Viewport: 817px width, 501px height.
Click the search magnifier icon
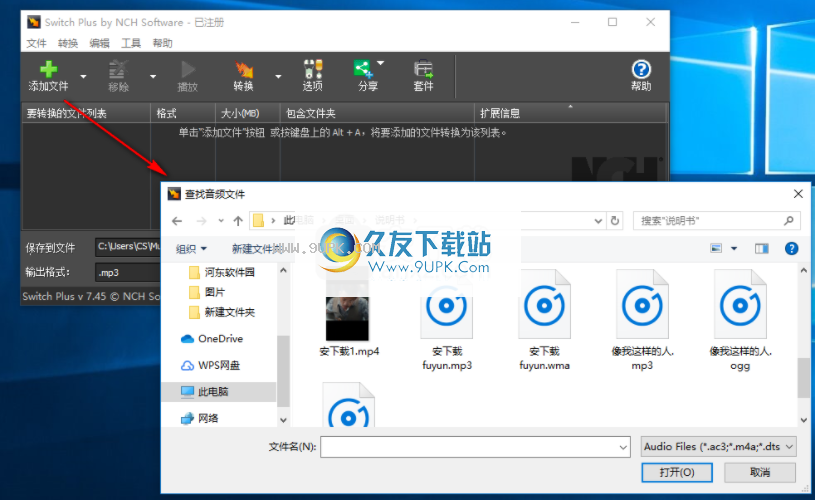click(x=789, y=221)
